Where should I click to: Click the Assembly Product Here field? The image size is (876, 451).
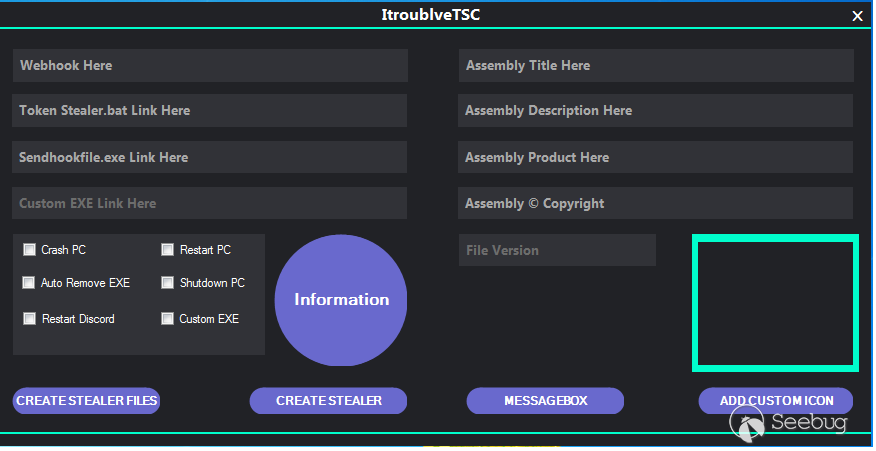click(656, 157)
